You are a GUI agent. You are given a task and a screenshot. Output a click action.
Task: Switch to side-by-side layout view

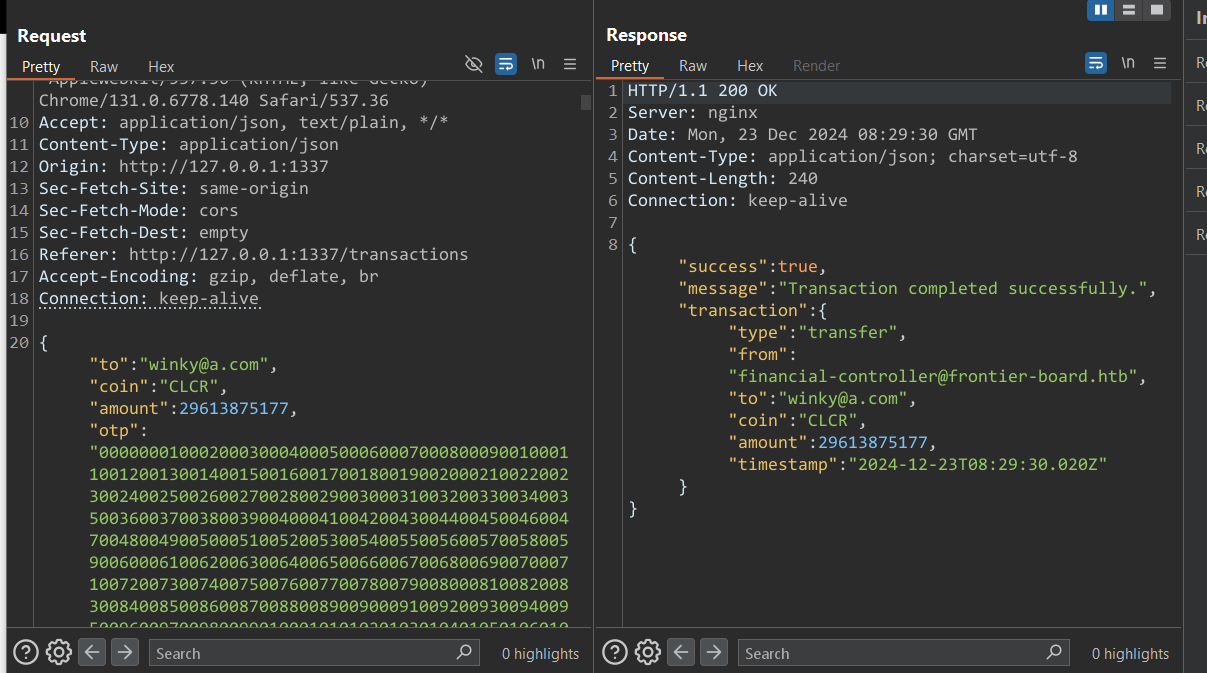pos(1100,10)
